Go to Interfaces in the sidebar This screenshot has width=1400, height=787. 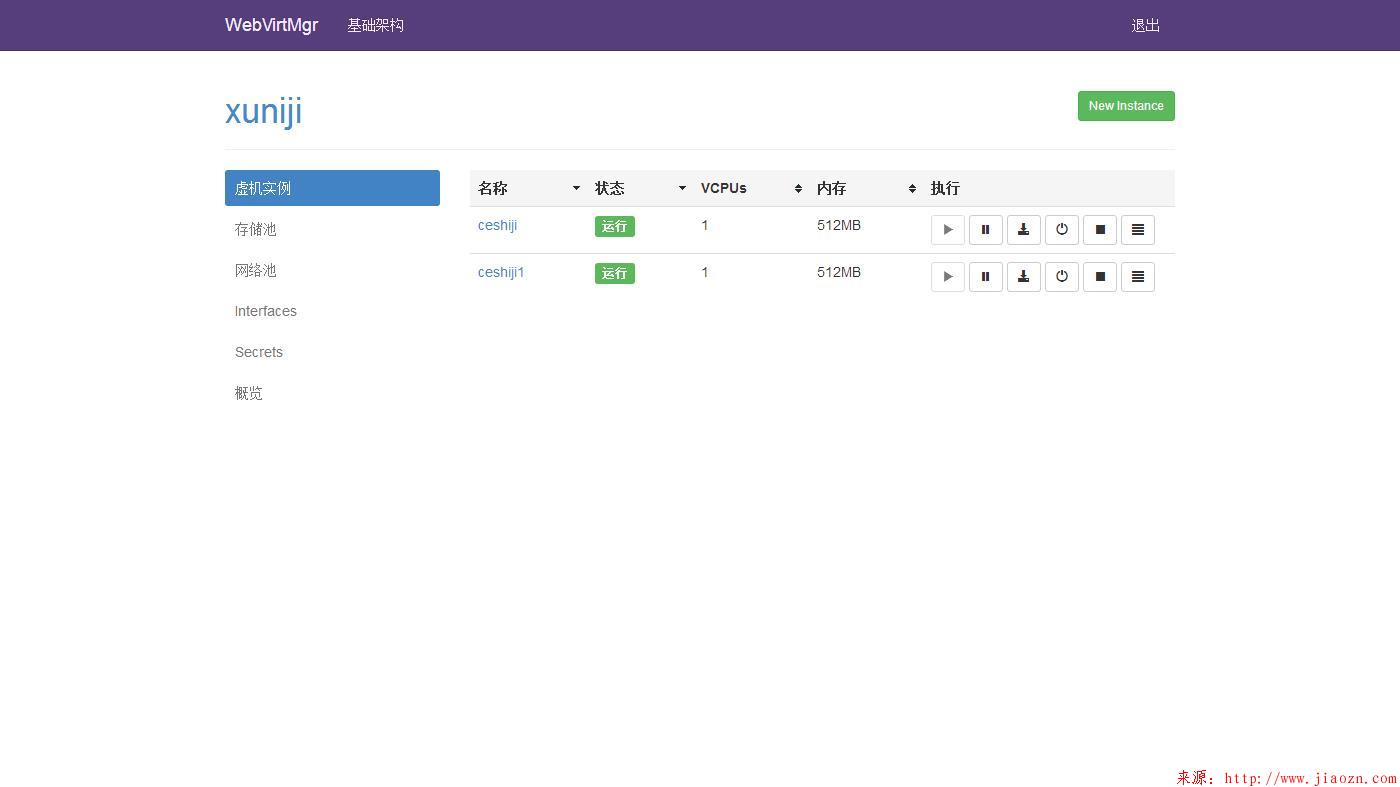(266, 311)
